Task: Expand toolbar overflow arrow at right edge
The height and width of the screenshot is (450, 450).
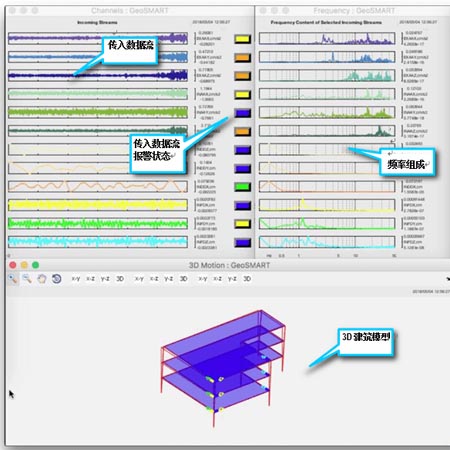Action: [448, 279]
